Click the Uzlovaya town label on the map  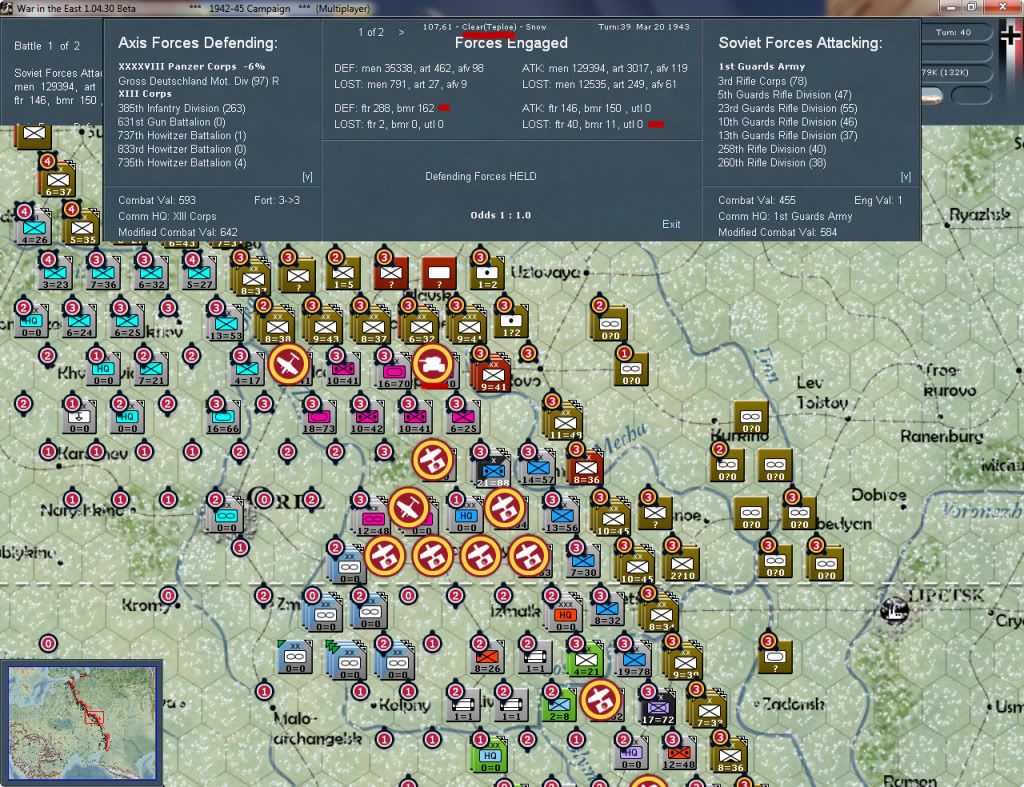pyautogui.click(x=546, y=272)
